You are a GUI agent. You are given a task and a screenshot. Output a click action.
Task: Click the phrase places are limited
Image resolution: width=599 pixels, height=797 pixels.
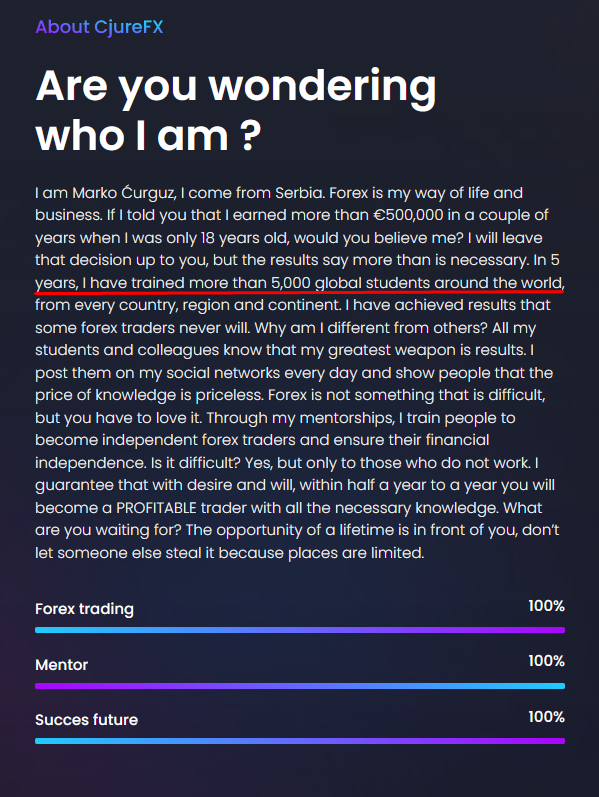[x=356, y=553]
